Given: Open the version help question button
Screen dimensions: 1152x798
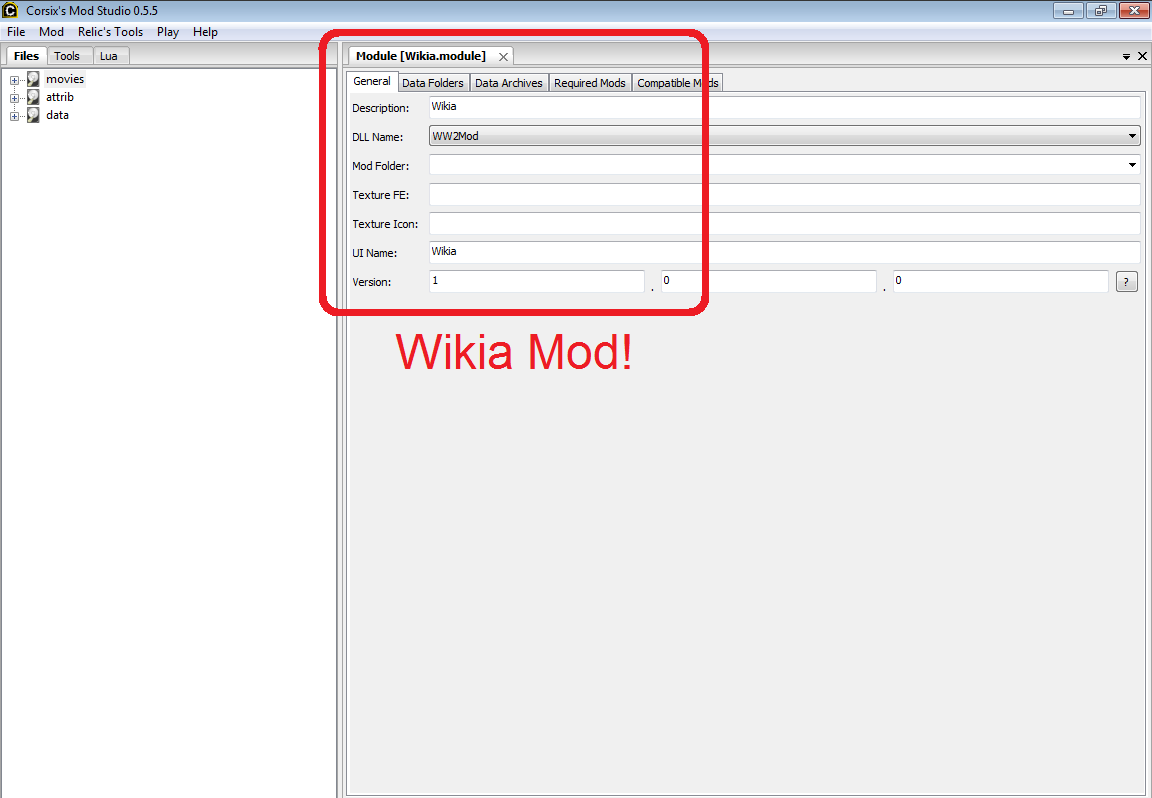Looking at the screenshot, I should coord(1126,281).
